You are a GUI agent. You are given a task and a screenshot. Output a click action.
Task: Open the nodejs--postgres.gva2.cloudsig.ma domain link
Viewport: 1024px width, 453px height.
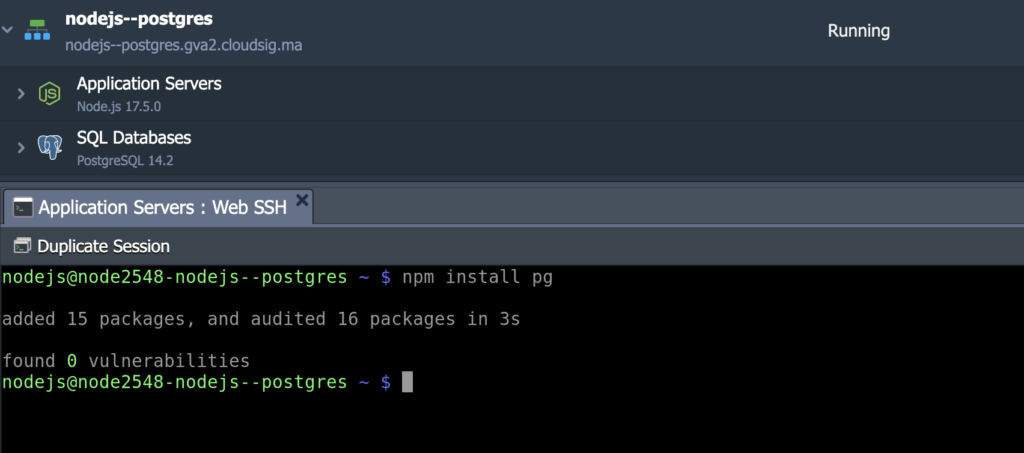tap(184, 46)
